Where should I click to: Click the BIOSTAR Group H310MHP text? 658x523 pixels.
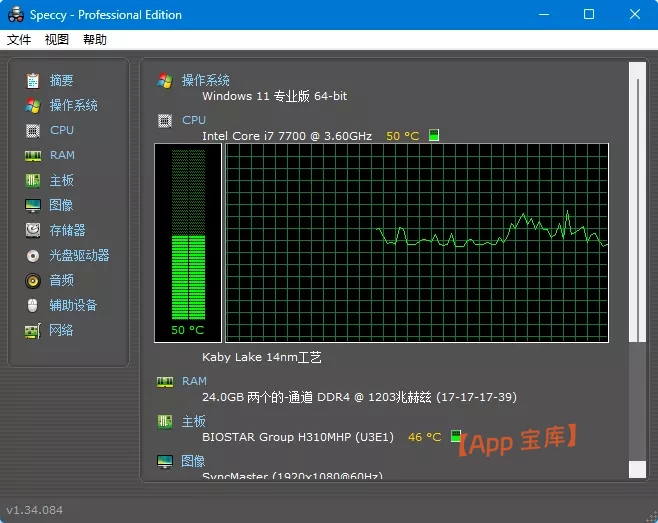[x=298, y=437]
